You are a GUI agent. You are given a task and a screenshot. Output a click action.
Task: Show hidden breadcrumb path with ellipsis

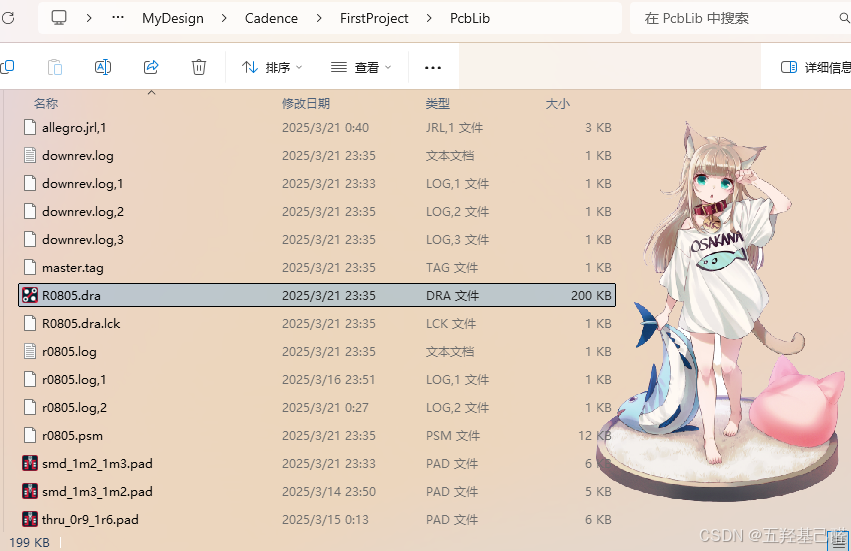click(118, 18)
